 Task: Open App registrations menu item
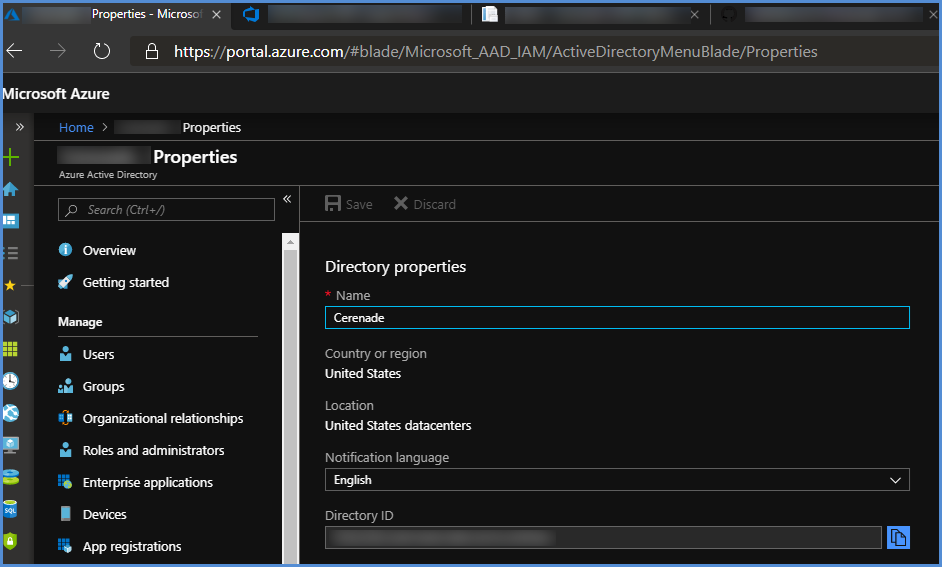click(132, 547)
